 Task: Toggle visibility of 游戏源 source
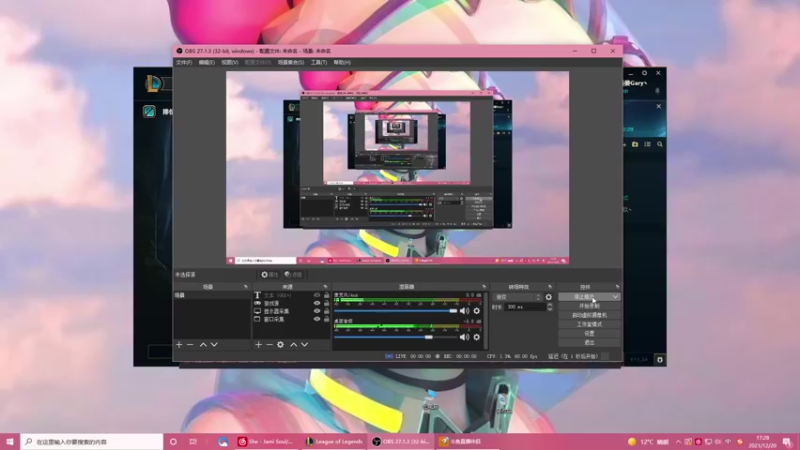coord(317,303)
